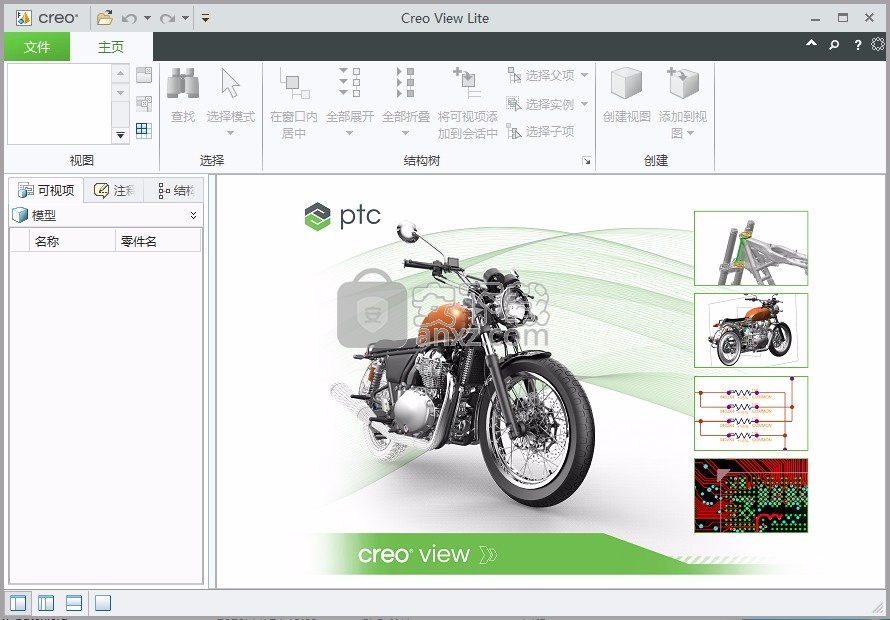Open options via the gear icon
890x620 pixels.
click(878, 44)
